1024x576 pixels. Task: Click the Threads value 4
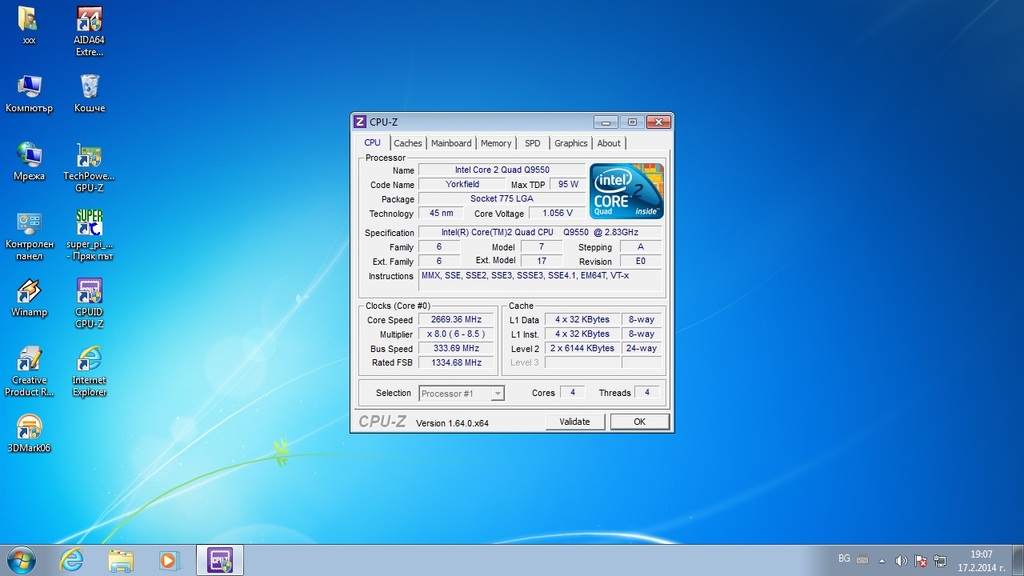click(x=647, y=392)
